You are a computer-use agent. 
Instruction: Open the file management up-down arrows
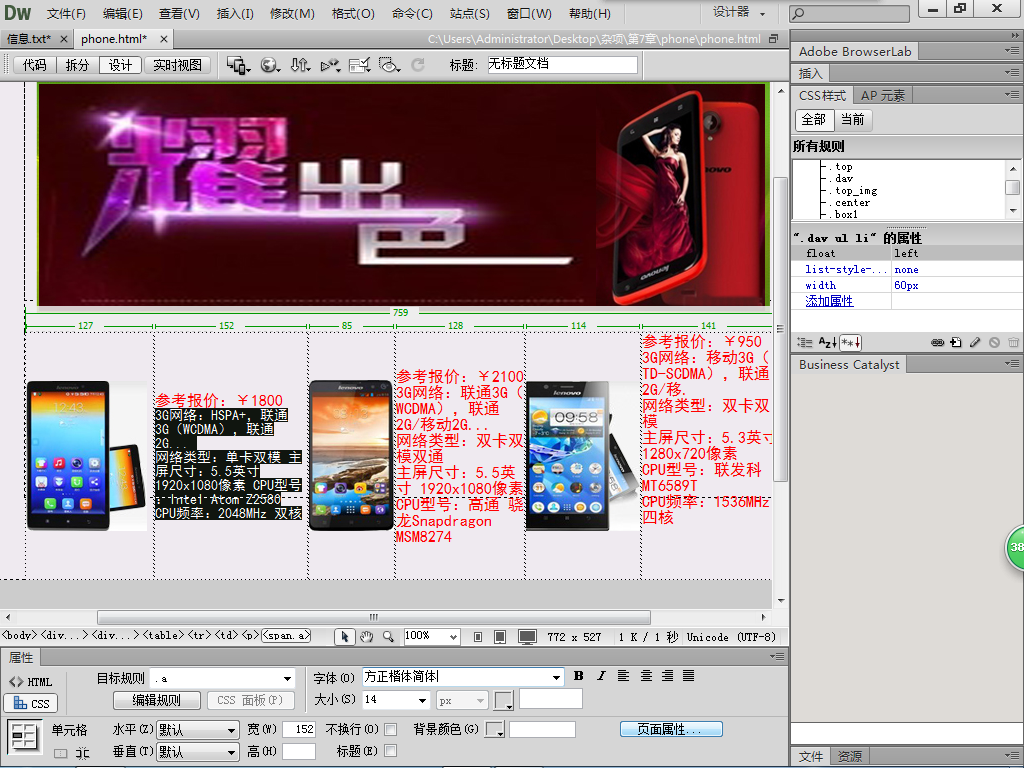(x=300, y=65)
